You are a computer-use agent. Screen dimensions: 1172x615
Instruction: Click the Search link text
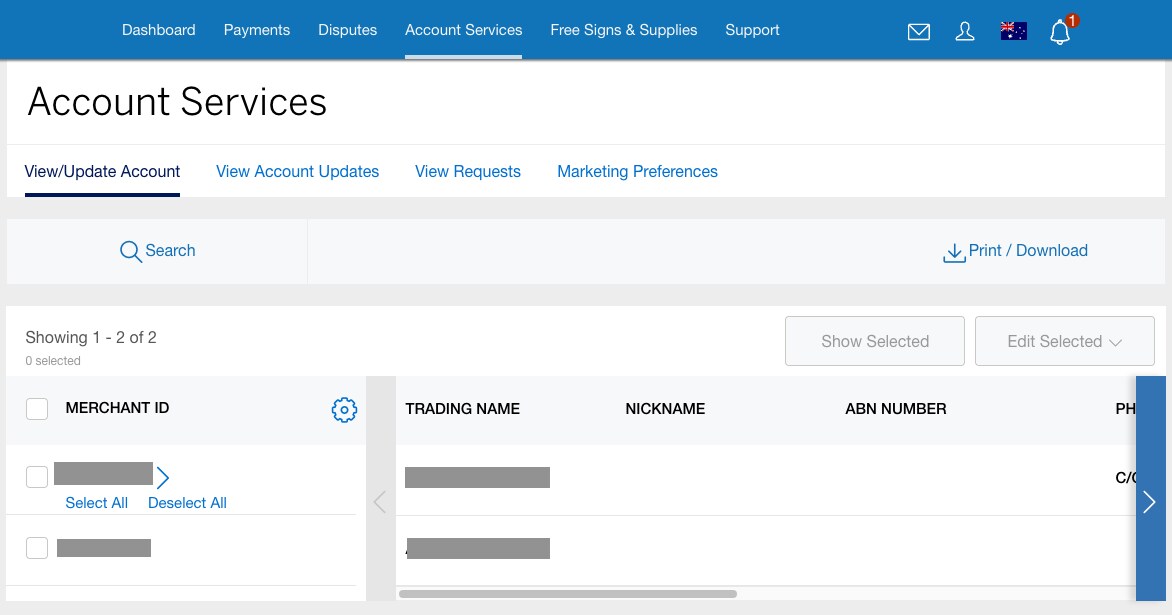[170, 250]
